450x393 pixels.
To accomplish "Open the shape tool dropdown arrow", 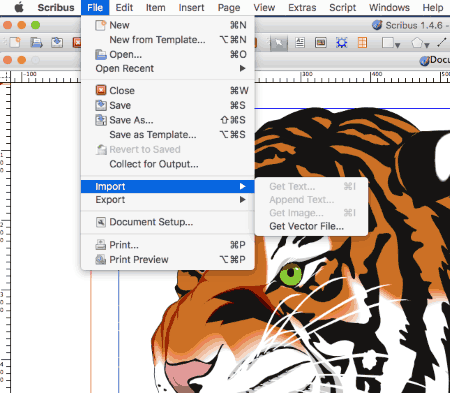I will click(x=397, y=44).
